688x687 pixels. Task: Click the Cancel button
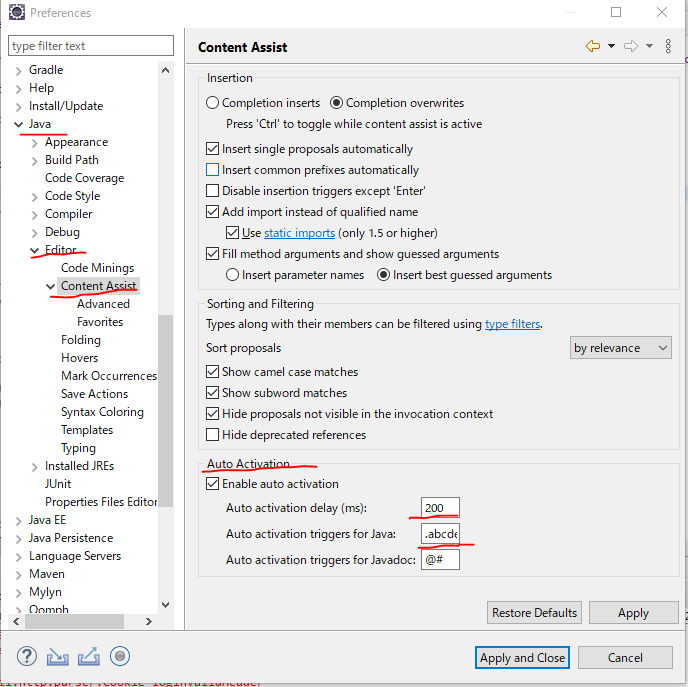625,658
